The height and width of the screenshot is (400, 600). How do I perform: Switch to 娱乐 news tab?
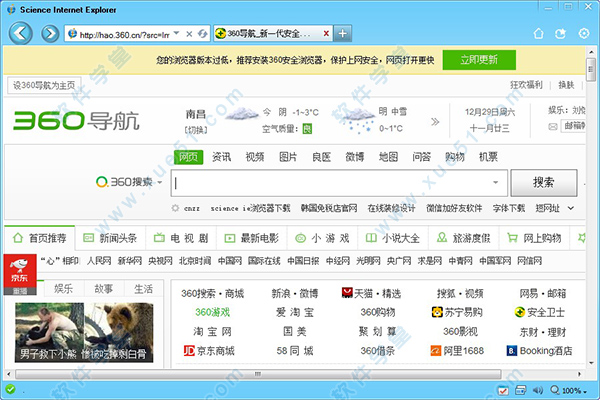tap(64, 289)
